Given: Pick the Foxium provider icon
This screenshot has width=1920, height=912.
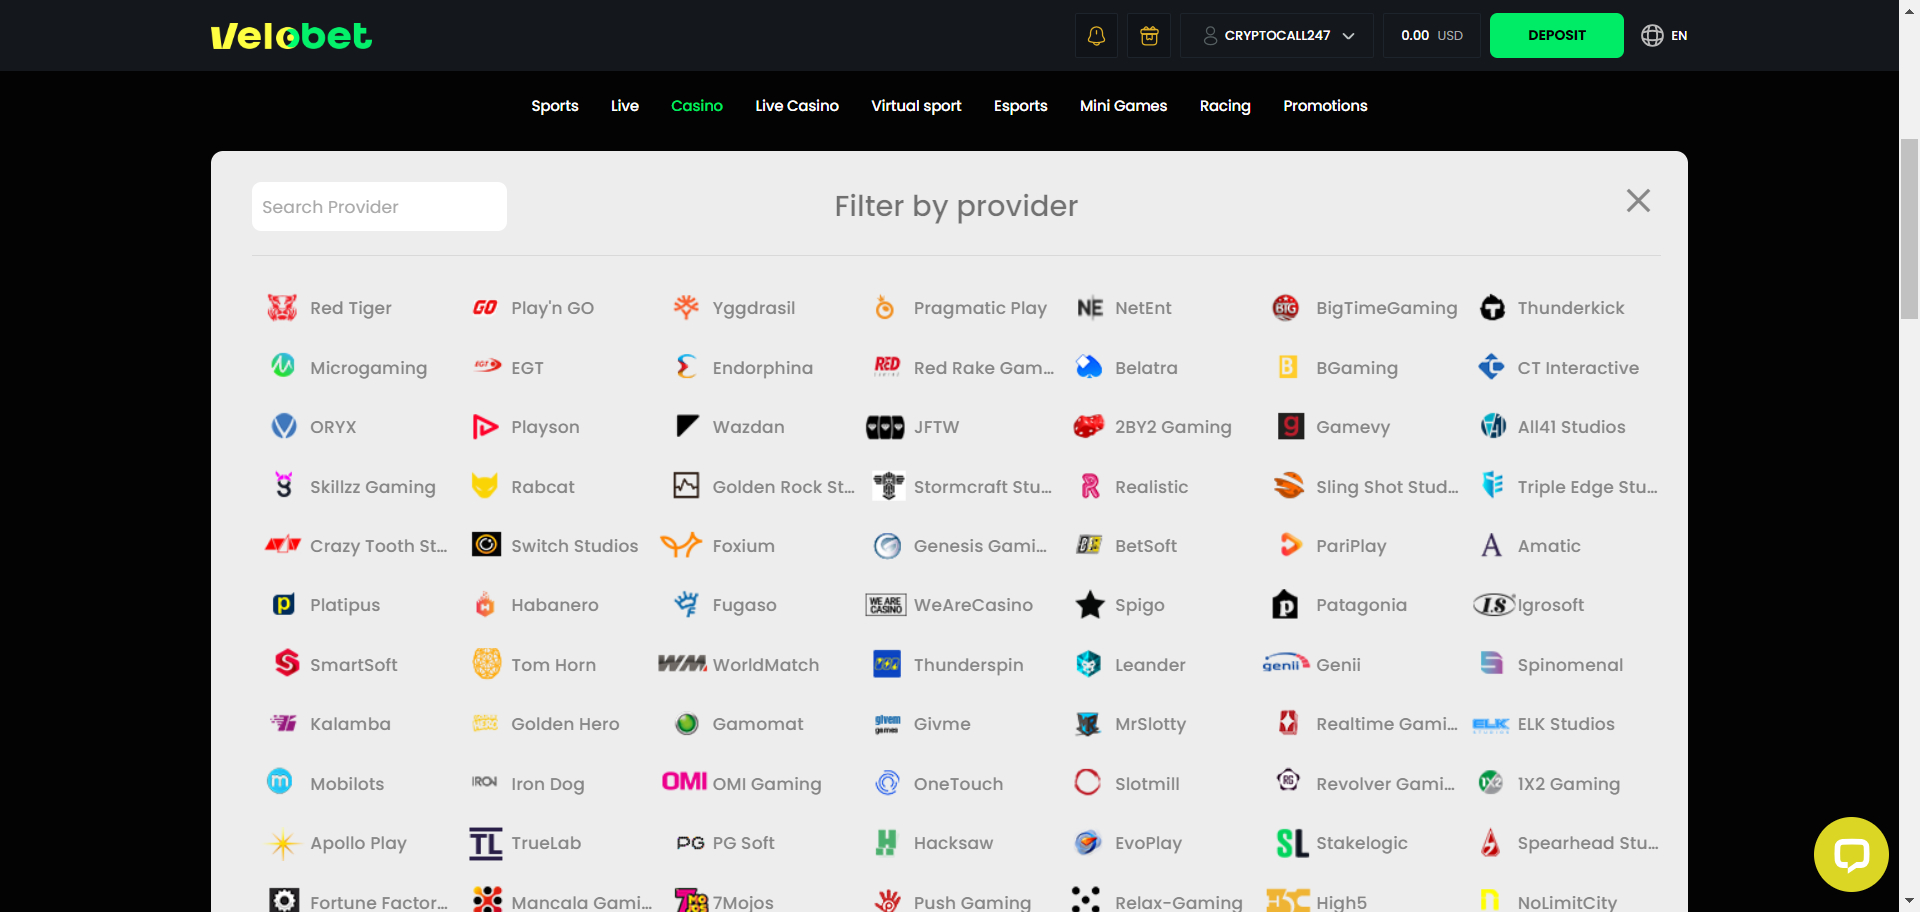Looking at the screenshot, I should (x=681, y=545).
